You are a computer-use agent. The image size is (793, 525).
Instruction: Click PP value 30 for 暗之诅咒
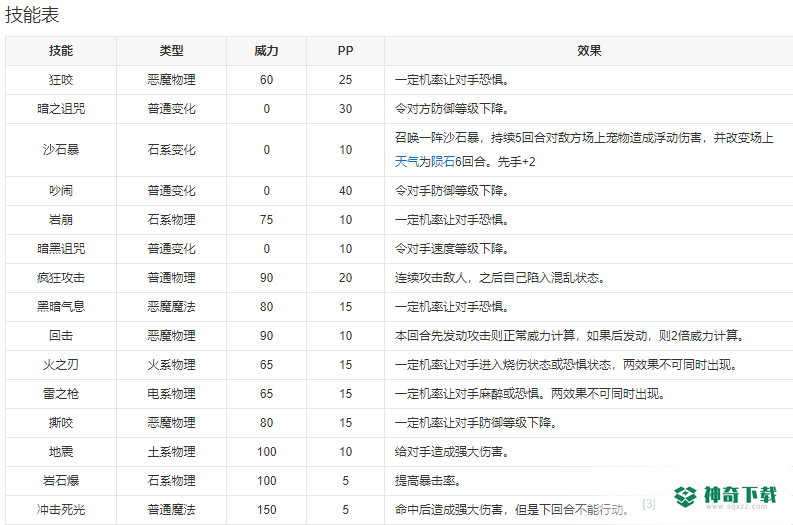(x=345, y=109)
